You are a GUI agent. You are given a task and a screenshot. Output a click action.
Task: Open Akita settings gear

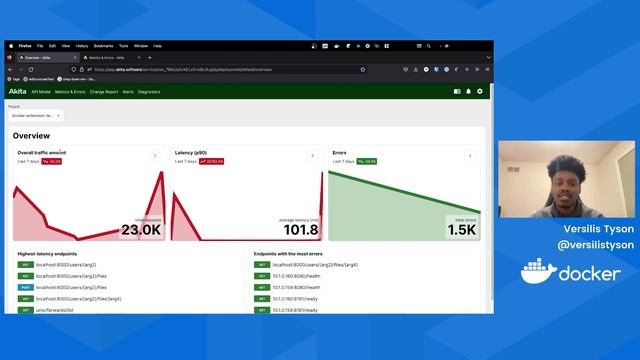click(480, 91)
